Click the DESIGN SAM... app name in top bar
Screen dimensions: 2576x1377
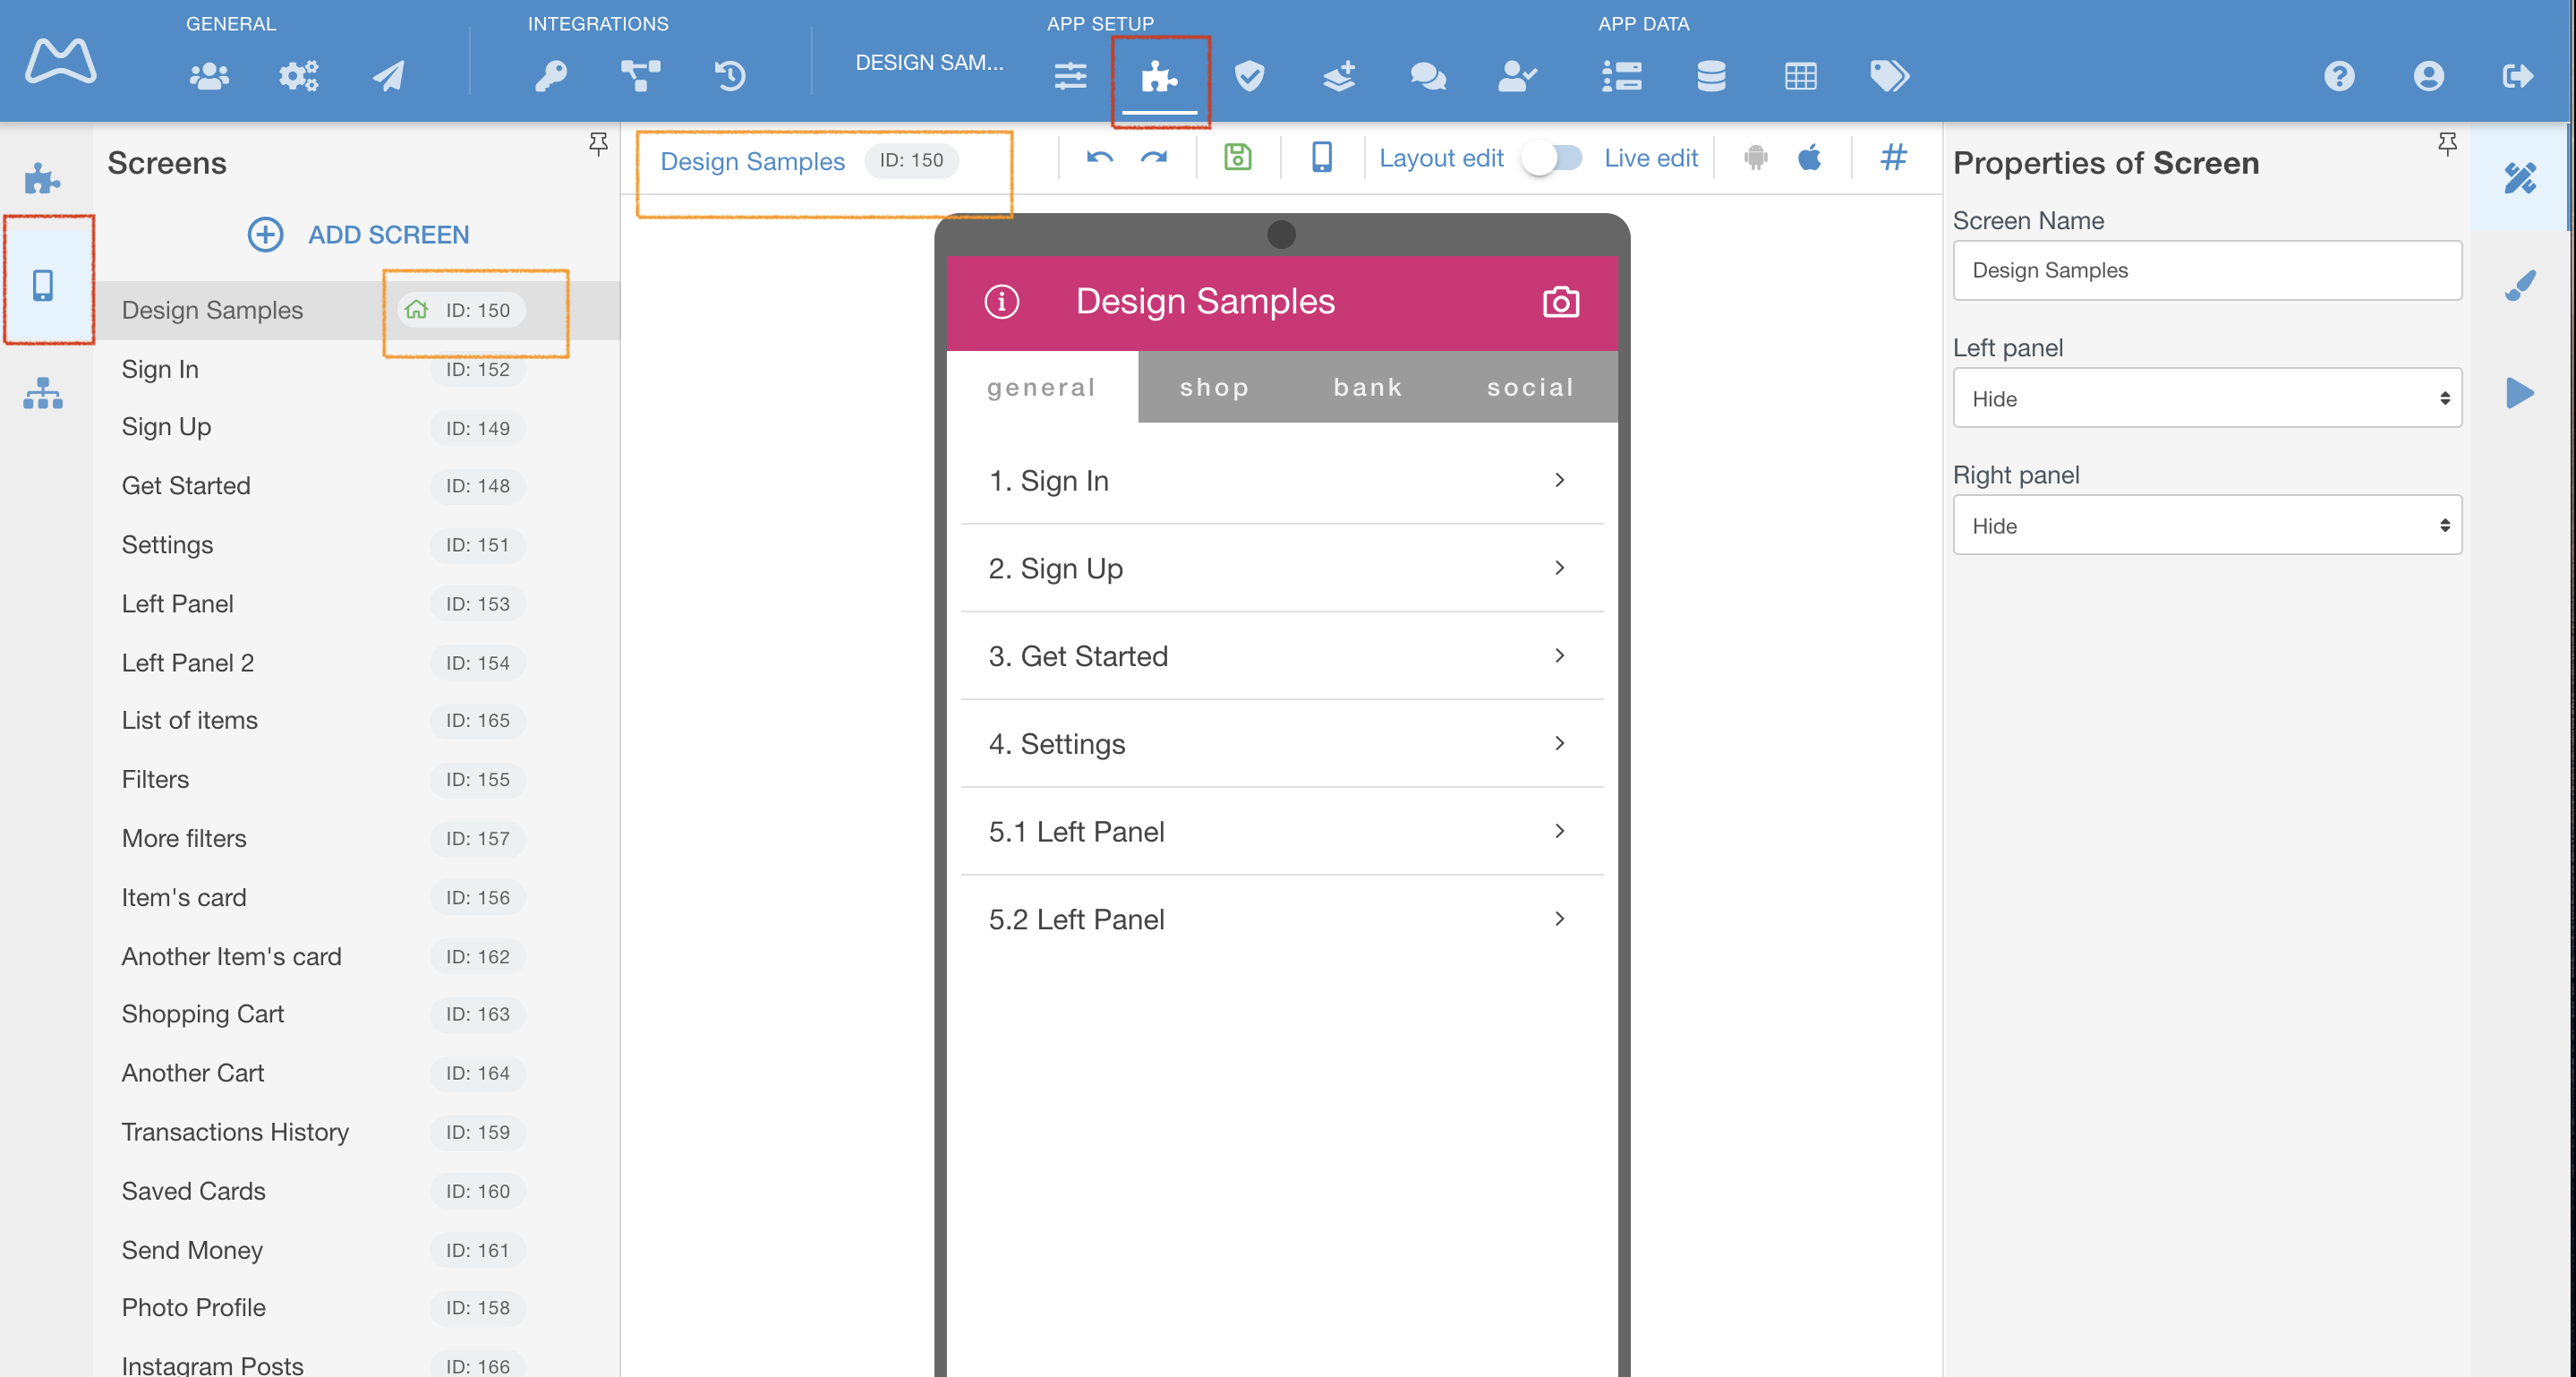pyautogui.click(x=929, y=63)
